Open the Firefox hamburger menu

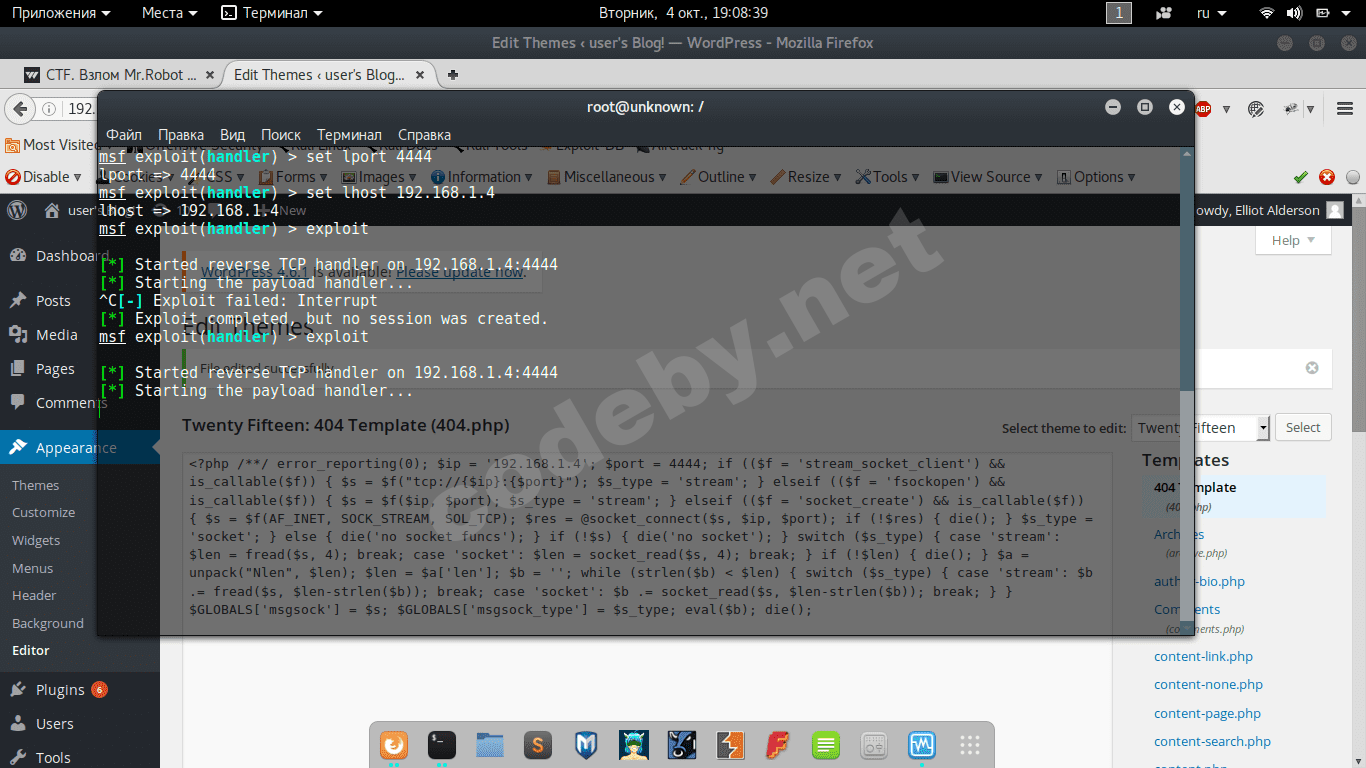[x=1345, y=109]
